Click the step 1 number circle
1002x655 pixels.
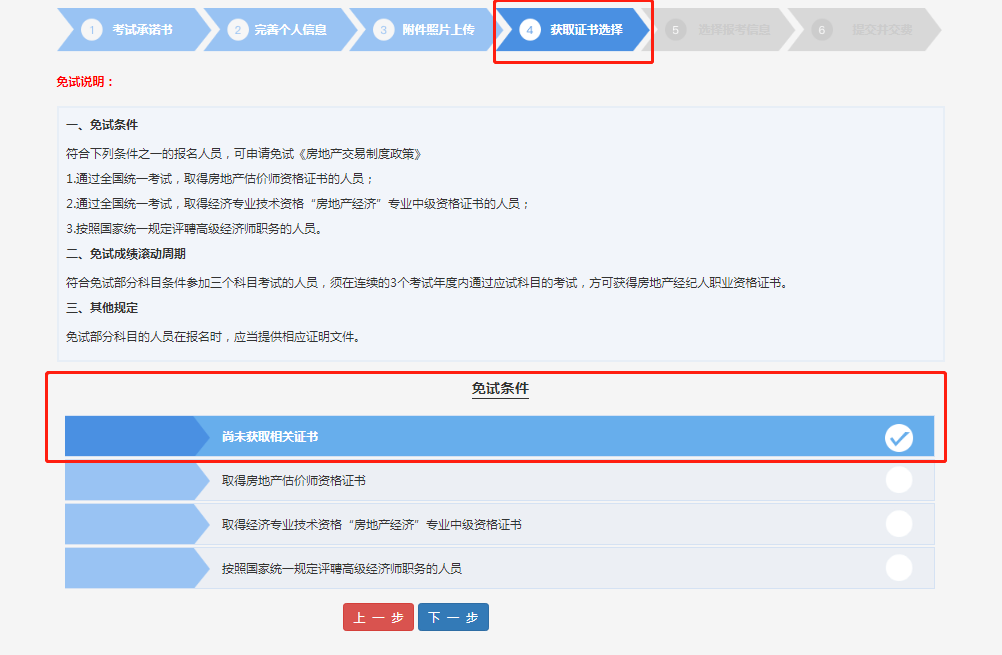pyautogui.click(x=93, y=30)
